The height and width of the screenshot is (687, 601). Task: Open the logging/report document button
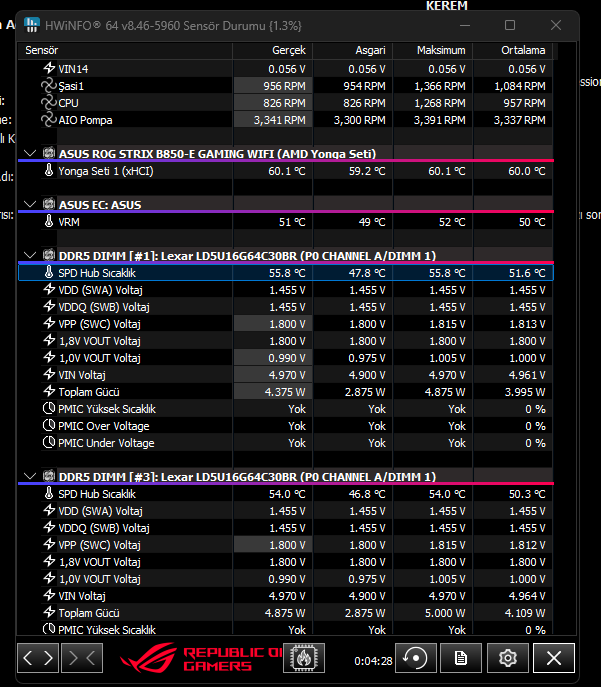click(461, 658)
